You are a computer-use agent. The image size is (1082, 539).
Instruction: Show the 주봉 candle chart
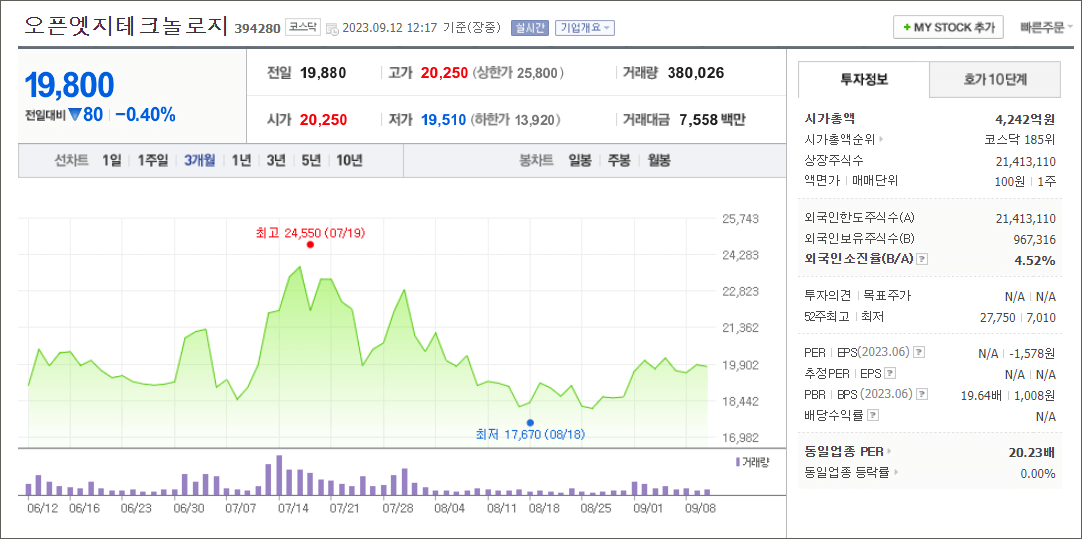(x=619, y=161)
